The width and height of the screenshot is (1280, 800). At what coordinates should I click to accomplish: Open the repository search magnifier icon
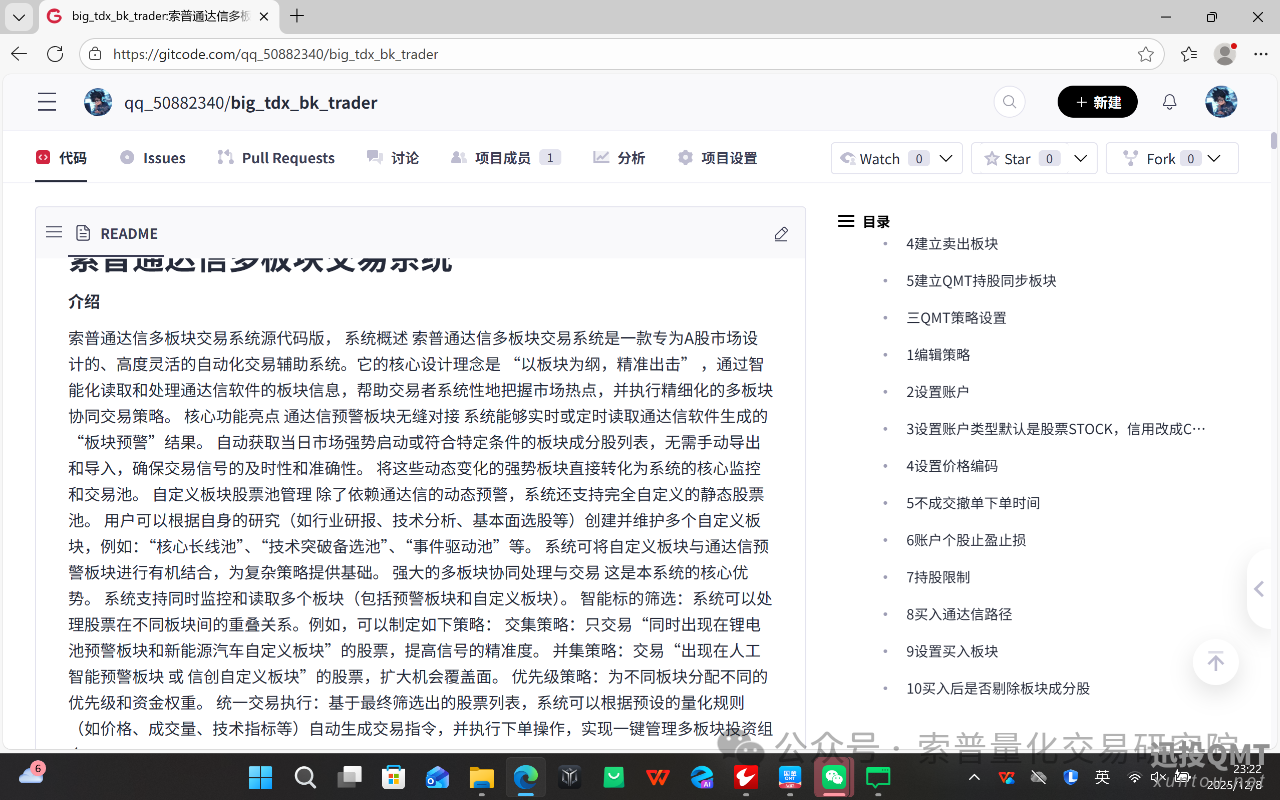[1009, 101]
